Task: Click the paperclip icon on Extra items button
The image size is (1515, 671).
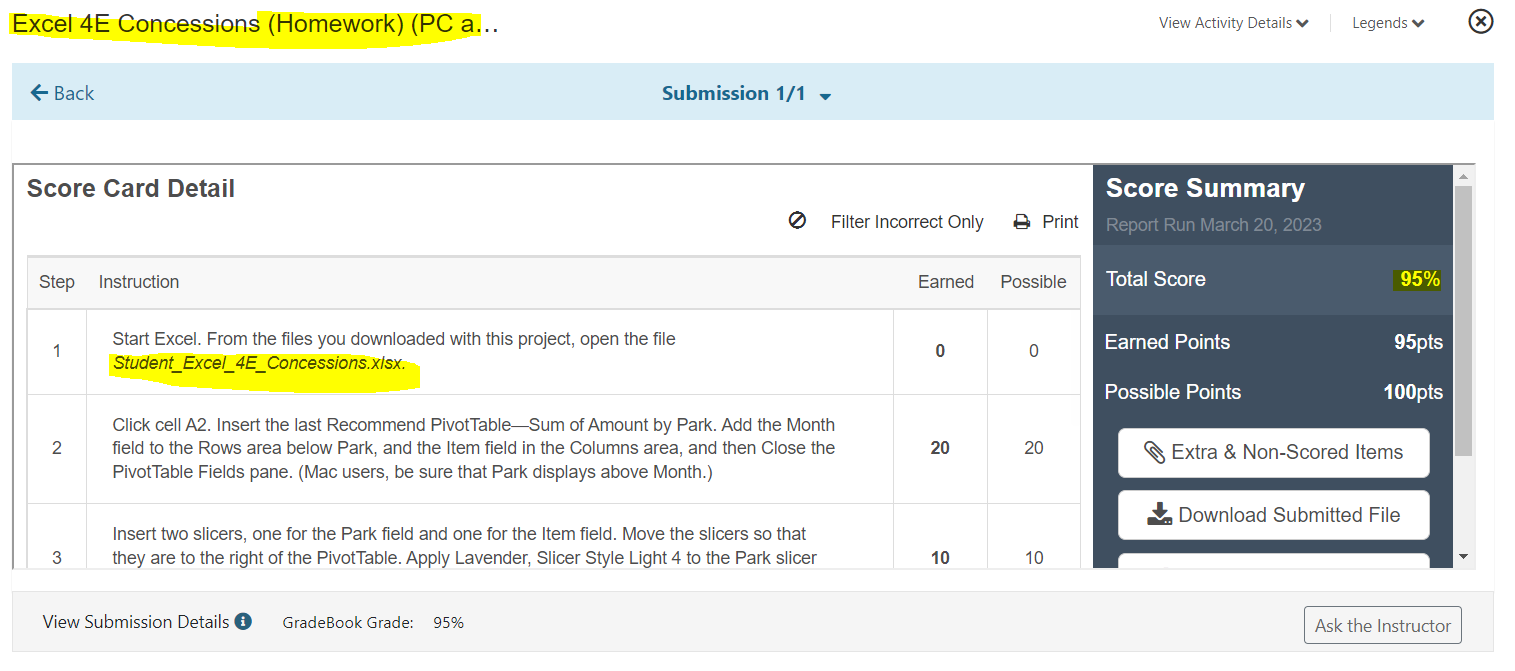Action: [1154, 453]
